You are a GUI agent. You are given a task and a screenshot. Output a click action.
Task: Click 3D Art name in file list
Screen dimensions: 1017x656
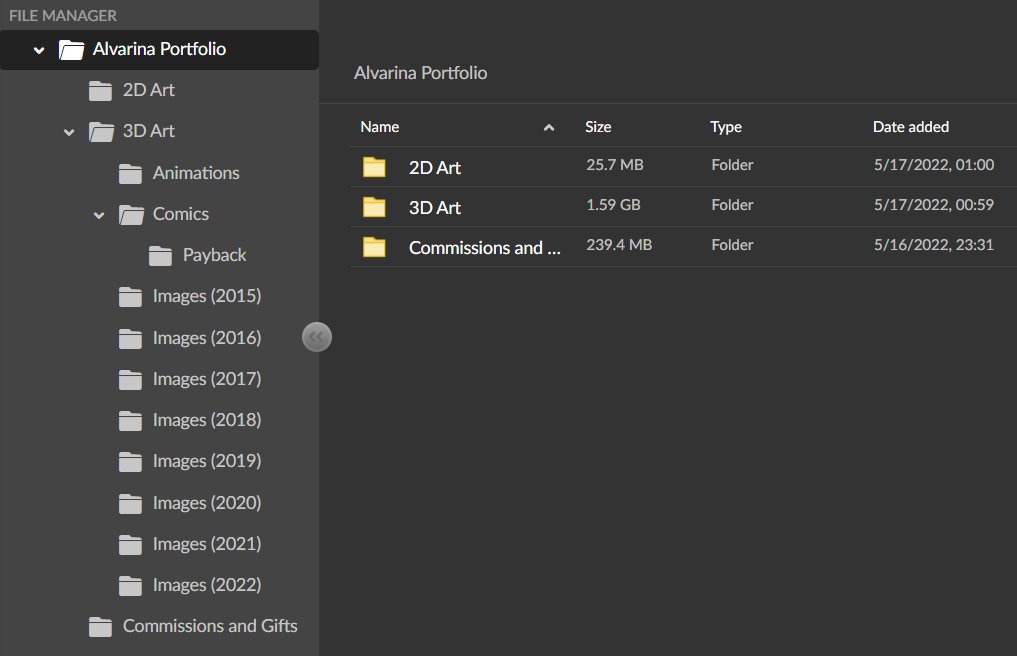(435, 208)
